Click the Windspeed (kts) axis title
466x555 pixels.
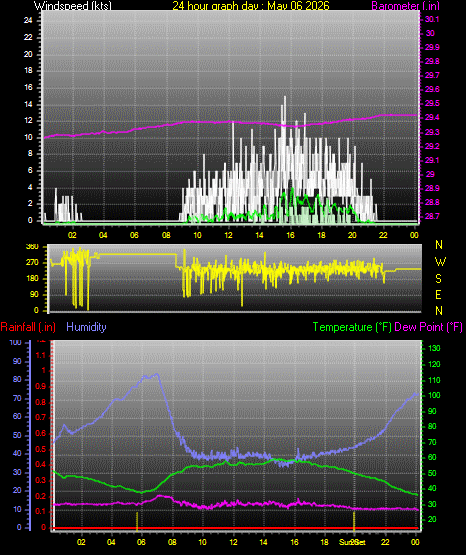pyautogui.click(x=73, y=5)
